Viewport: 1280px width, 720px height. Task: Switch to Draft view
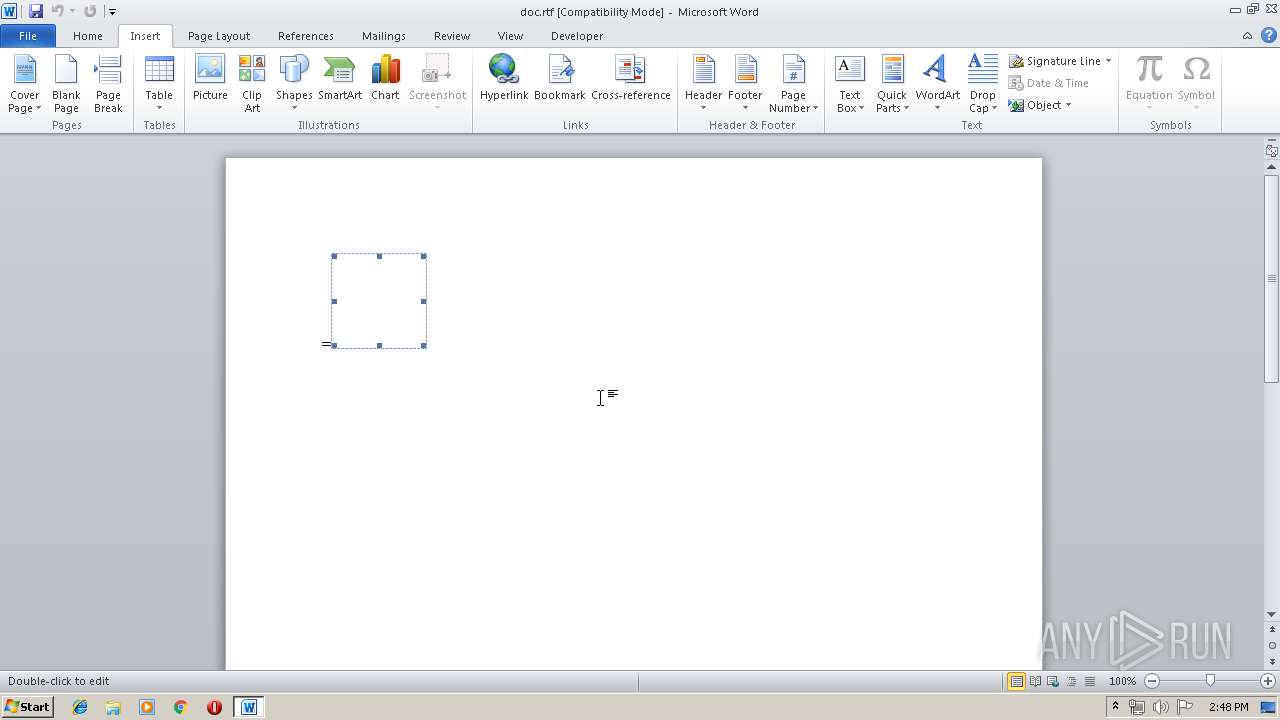(1089, 681)
